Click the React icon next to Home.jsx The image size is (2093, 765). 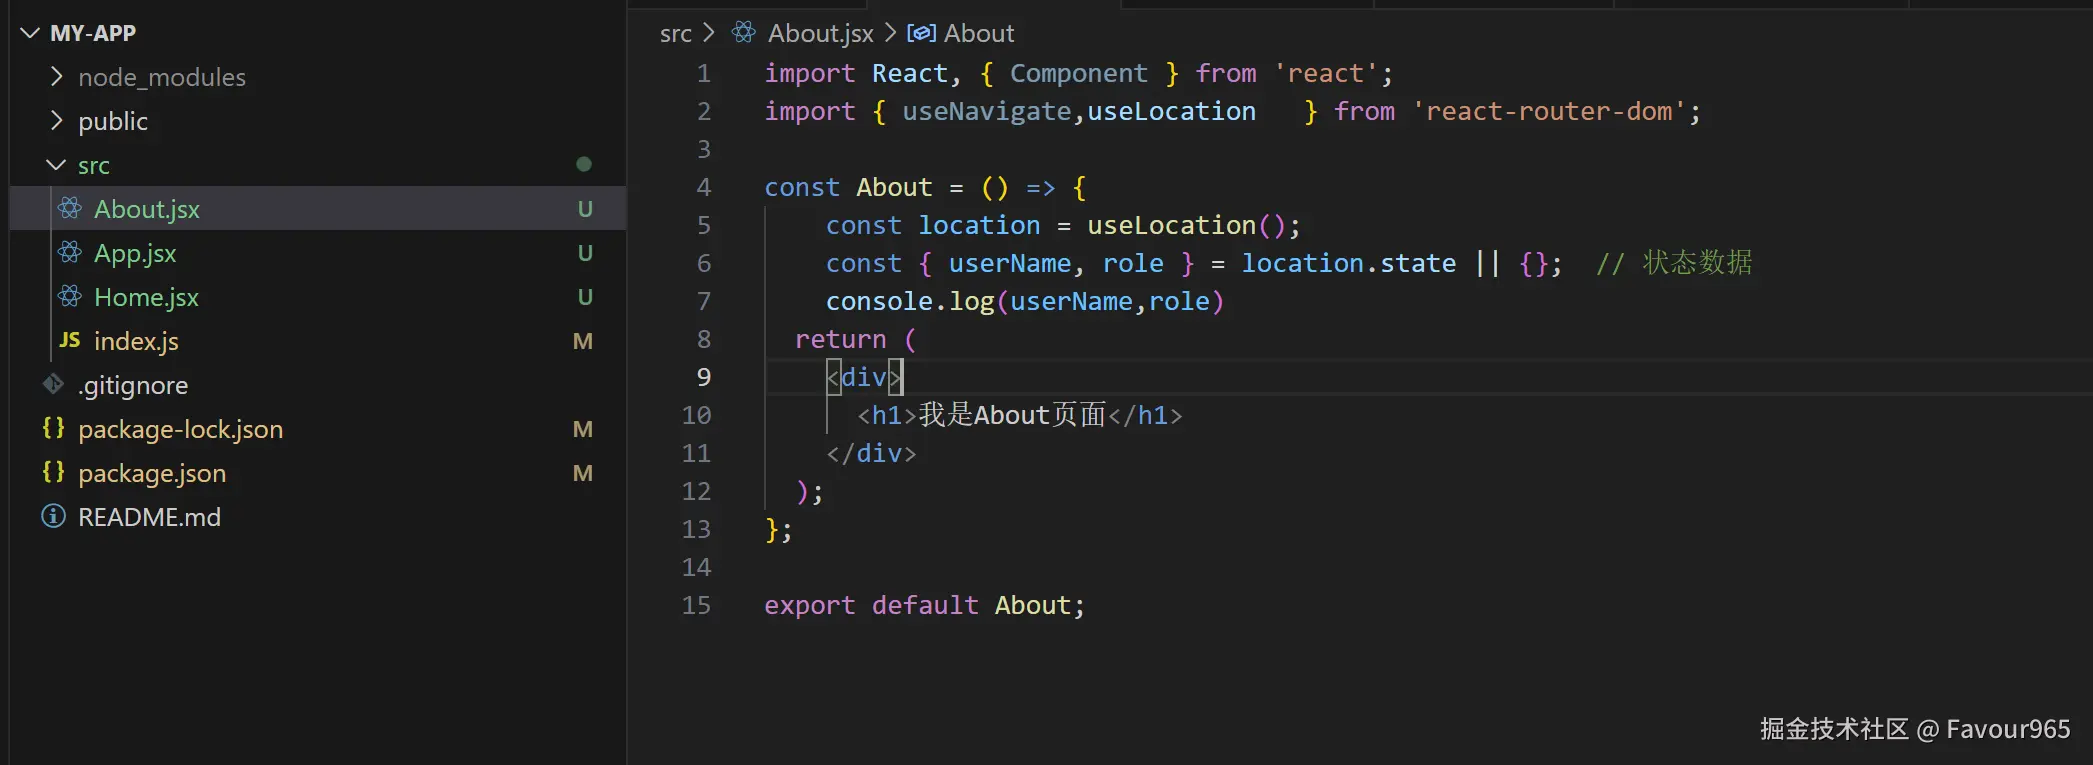(70, 296)
